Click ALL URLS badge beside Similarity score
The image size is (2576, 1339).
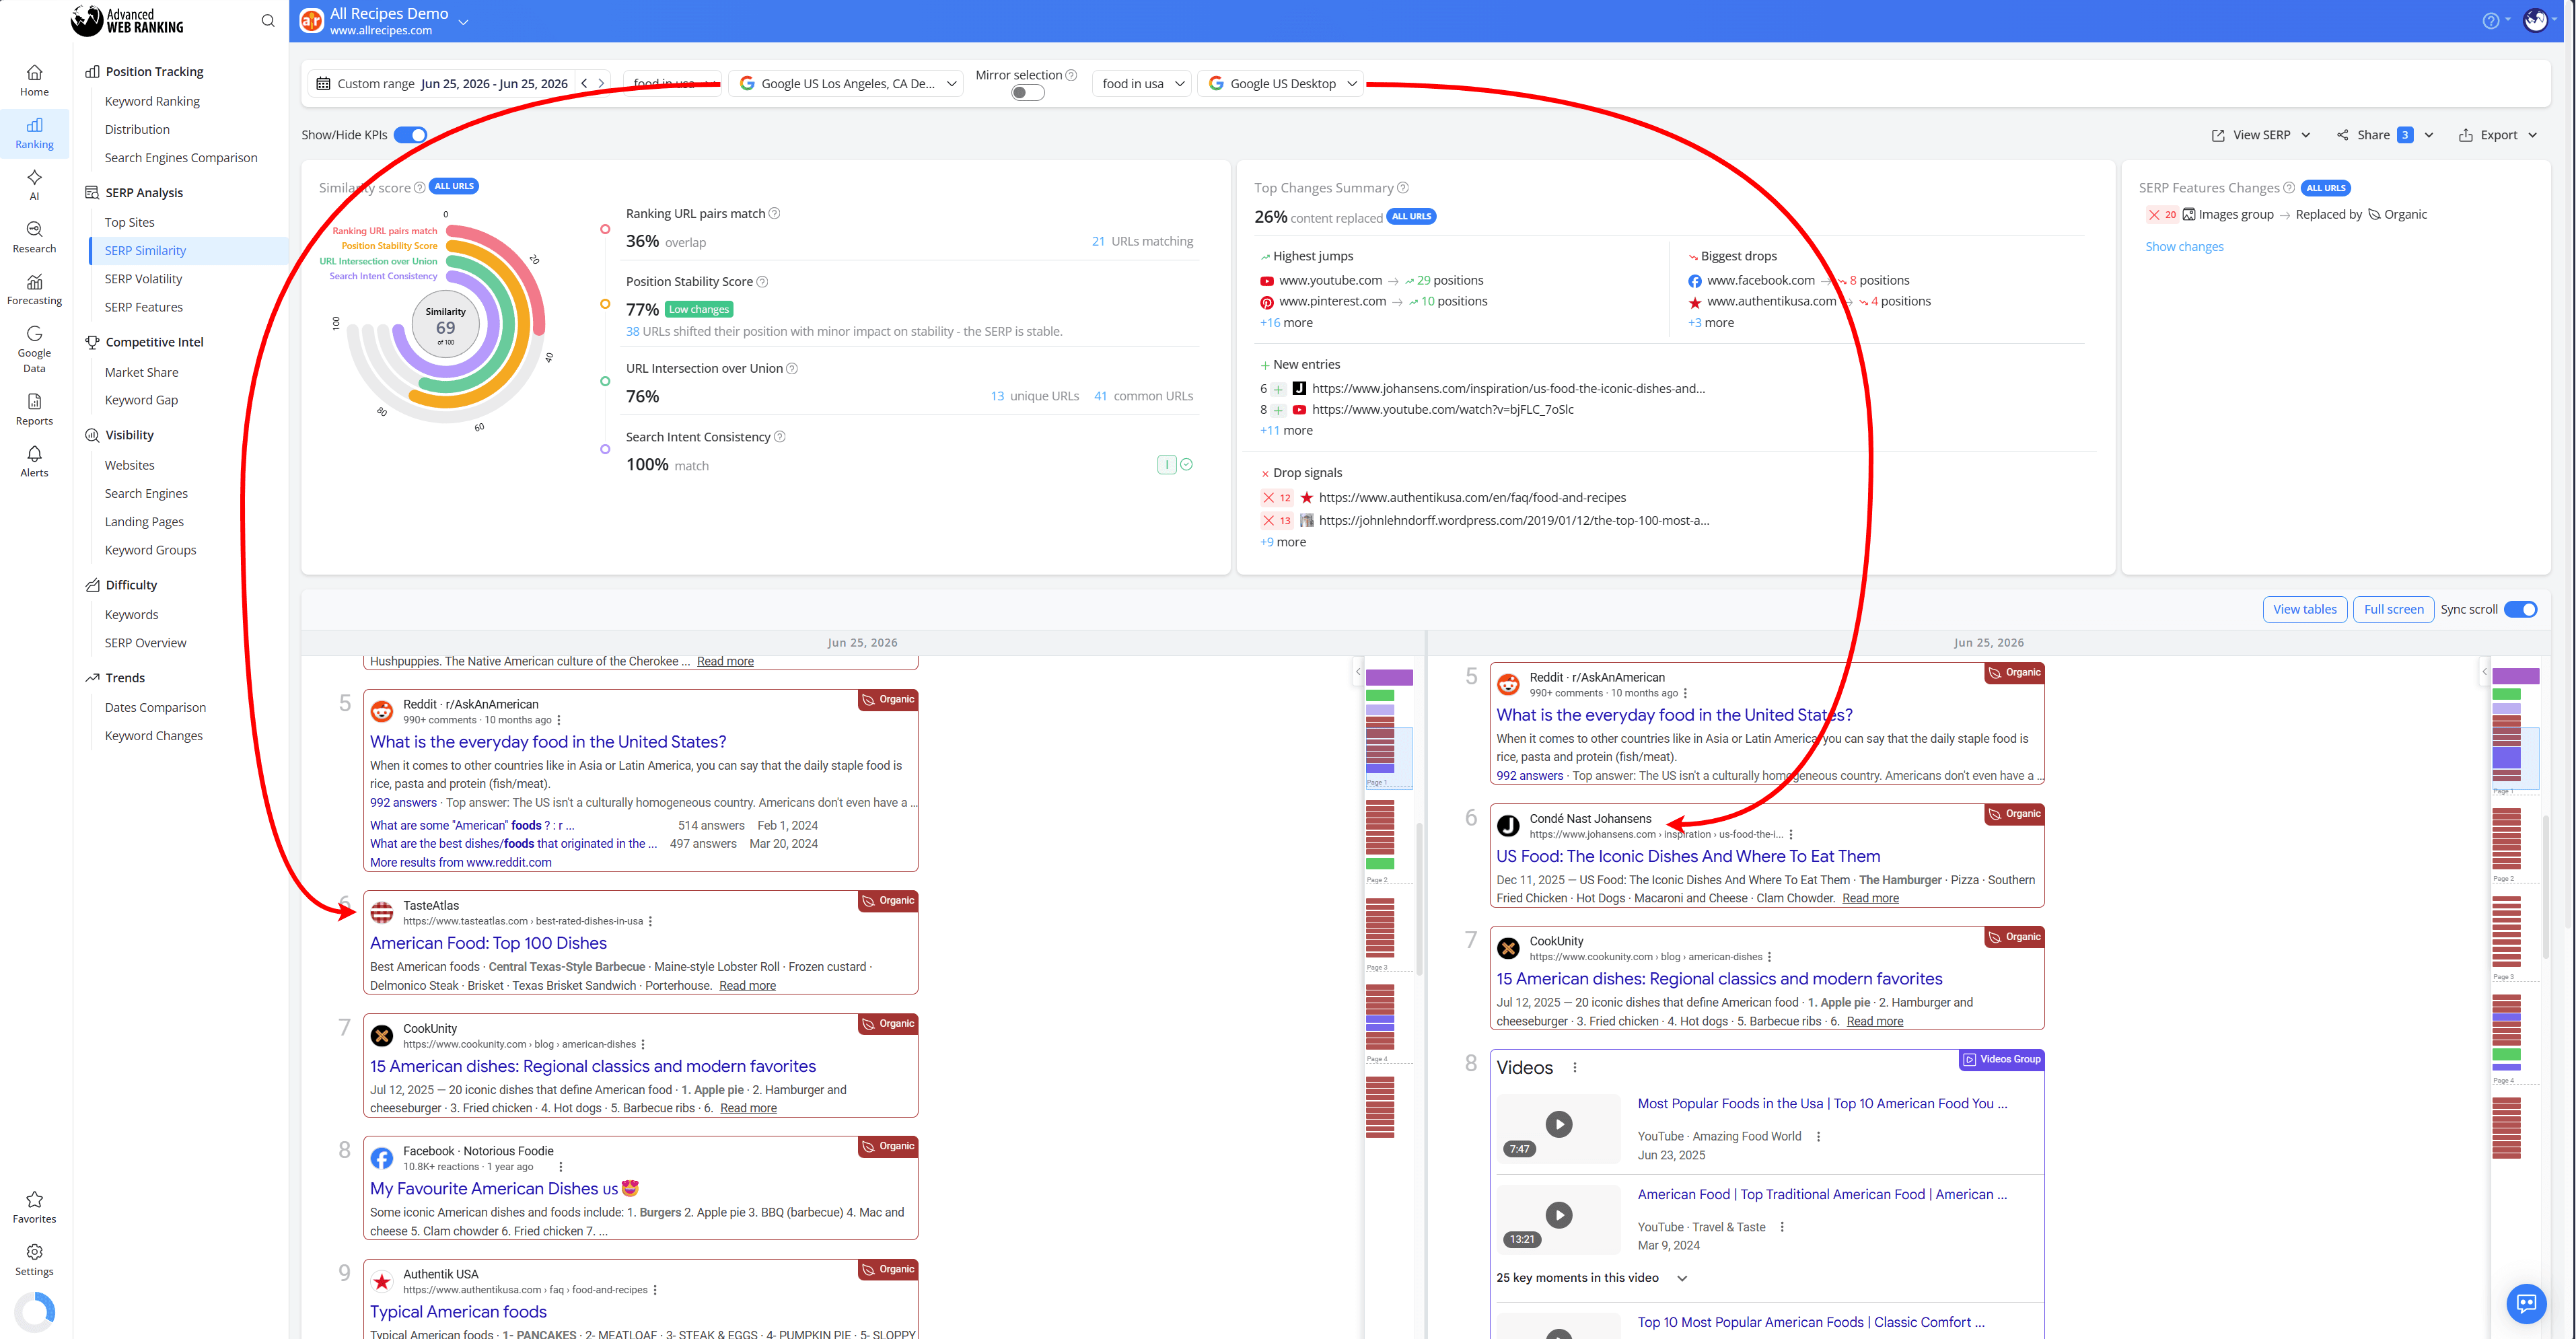click(x=454, y=186)
